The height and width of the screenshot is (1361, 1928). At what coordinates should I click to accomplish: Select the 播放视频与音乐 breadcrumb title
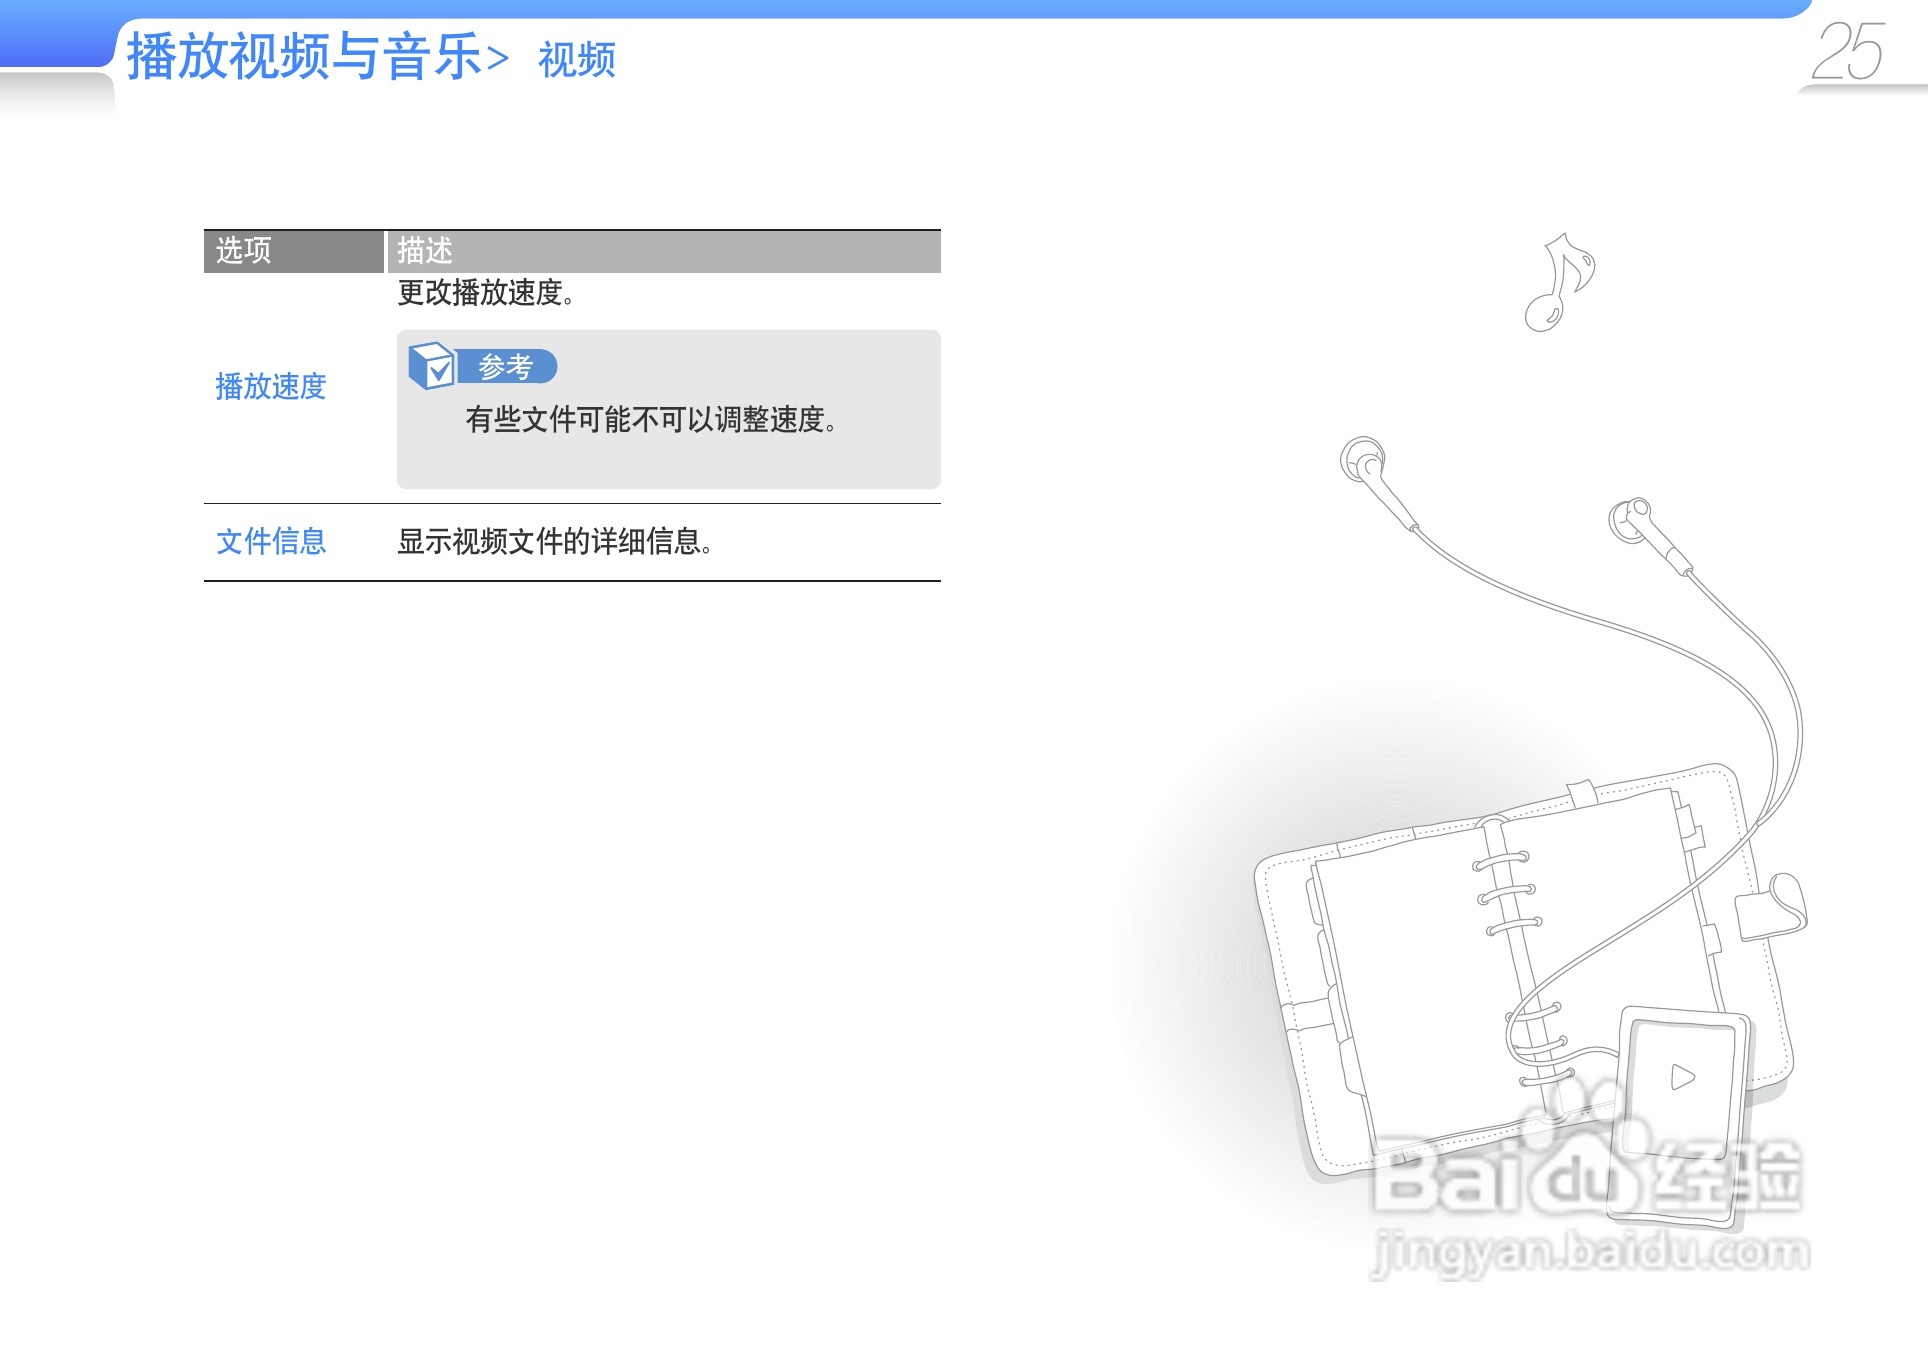point(304,57)
